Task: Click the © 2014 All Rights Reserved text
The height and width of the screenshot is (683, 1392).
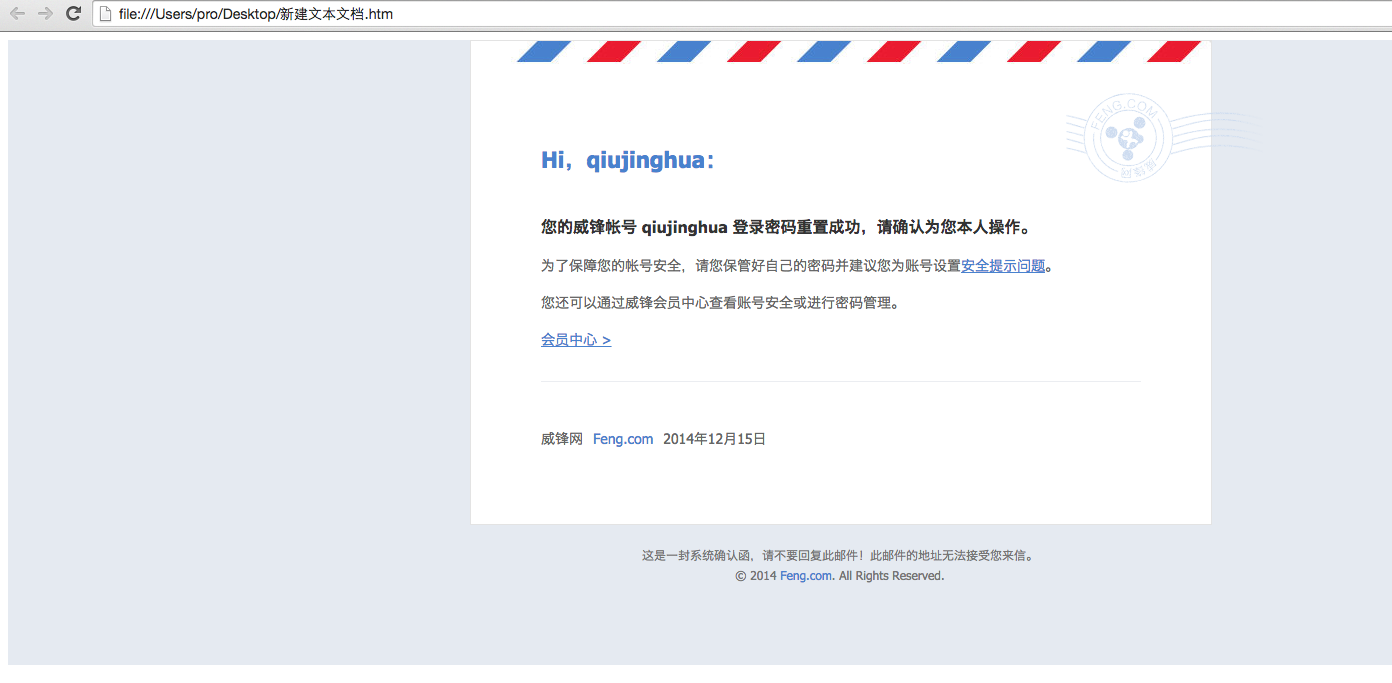Action: [840, 576]
